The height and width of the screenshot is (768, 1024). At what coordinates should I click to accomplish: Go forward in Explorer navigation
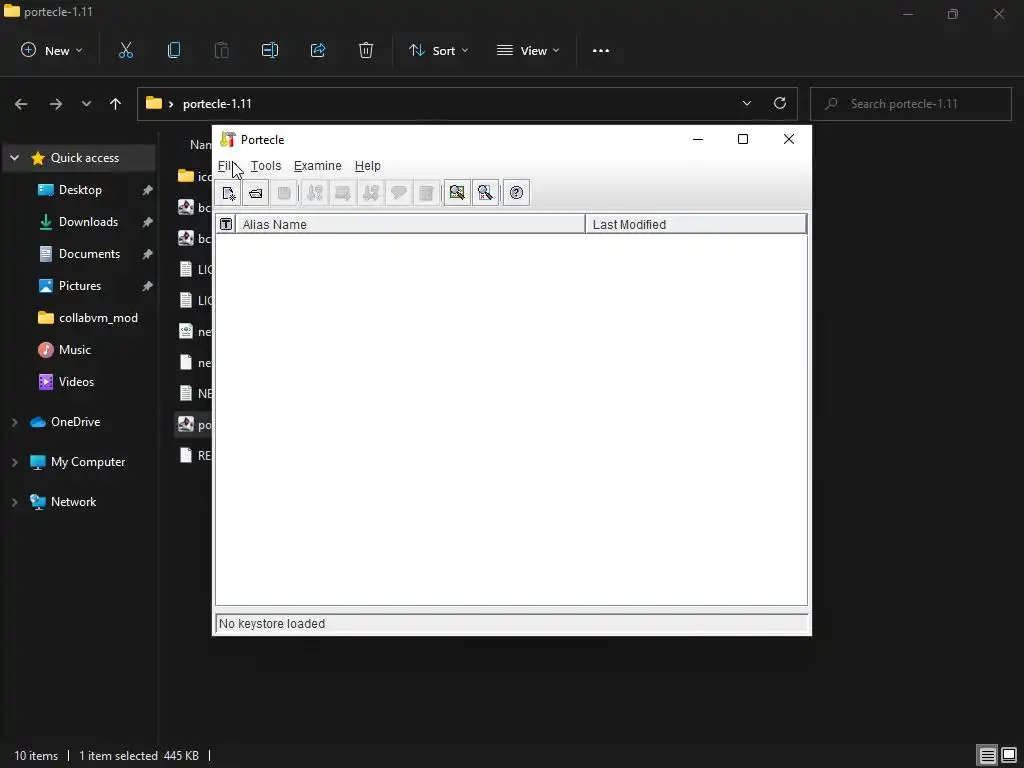click(x=56, y=104)
